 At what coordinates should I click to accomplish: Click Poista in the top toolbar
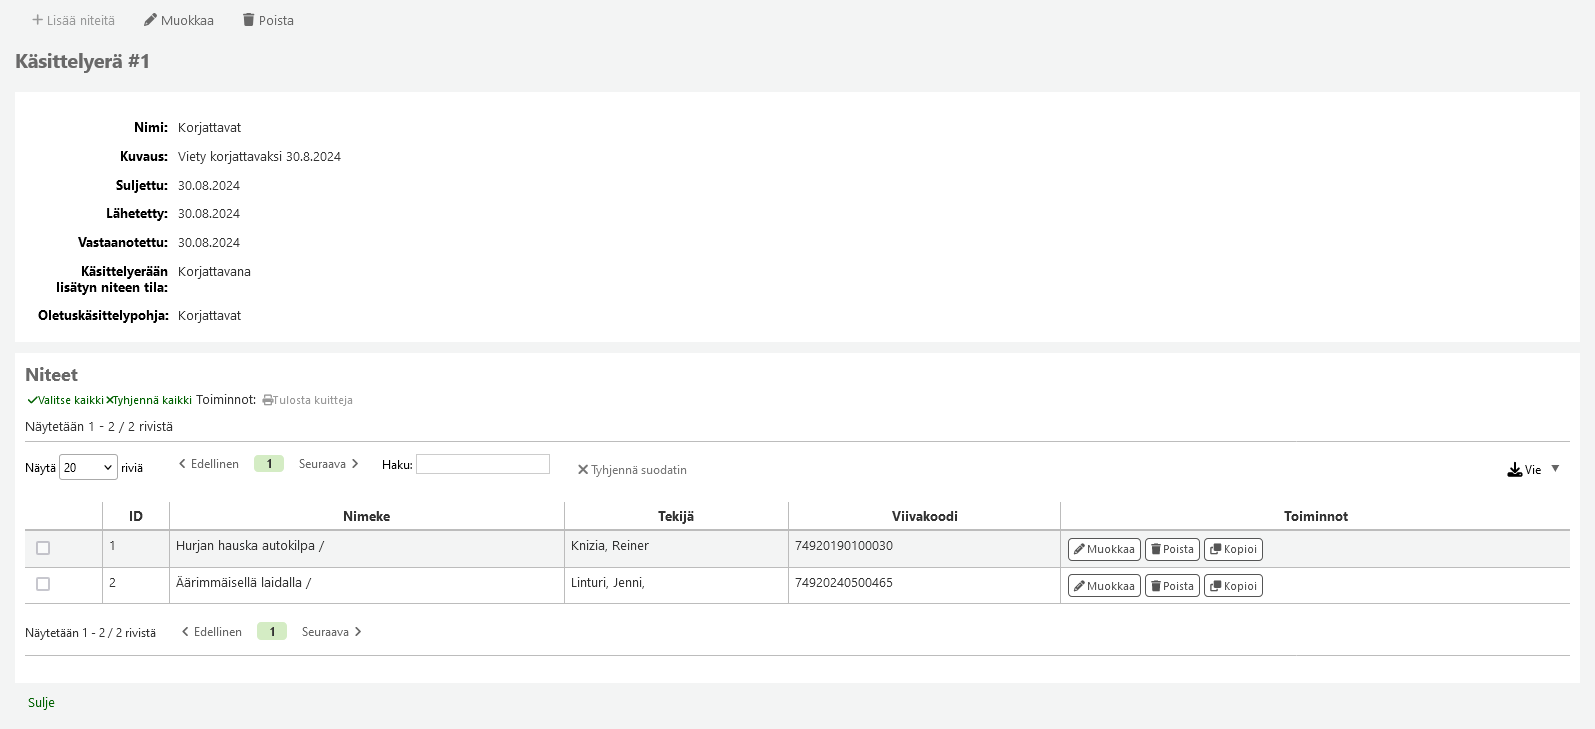pos(268,20)
